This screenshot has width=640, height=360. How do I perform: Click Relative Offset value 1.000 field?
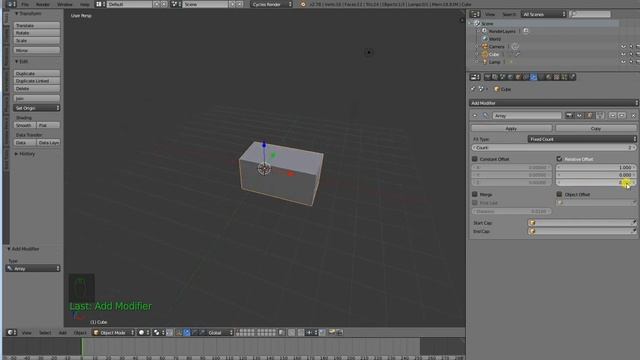click(x=596, y=167)
